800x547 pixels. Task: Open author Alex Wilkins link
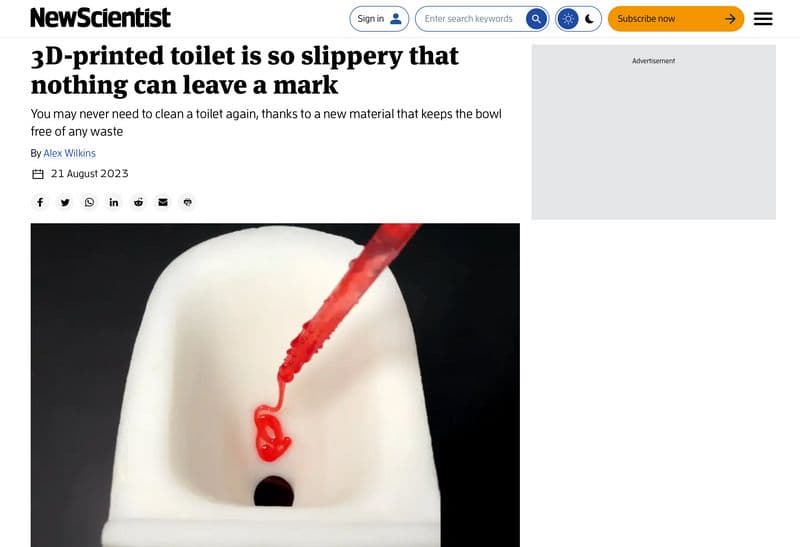point(69,153)
